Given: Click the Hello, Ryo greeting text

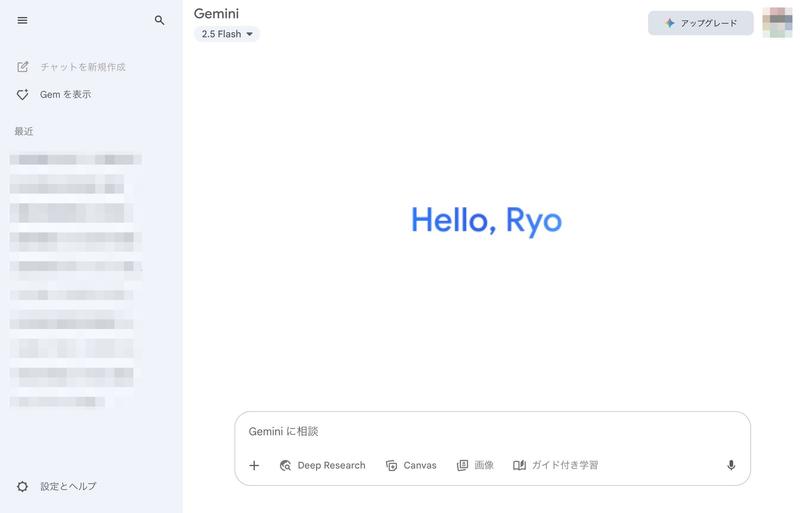Looking at the screenshot, I should (487, 221).
